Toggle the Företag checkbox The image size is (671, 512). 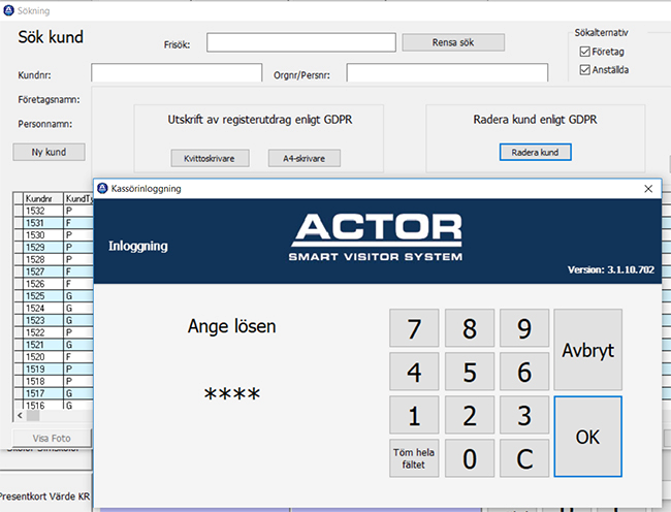pos(585,52)
